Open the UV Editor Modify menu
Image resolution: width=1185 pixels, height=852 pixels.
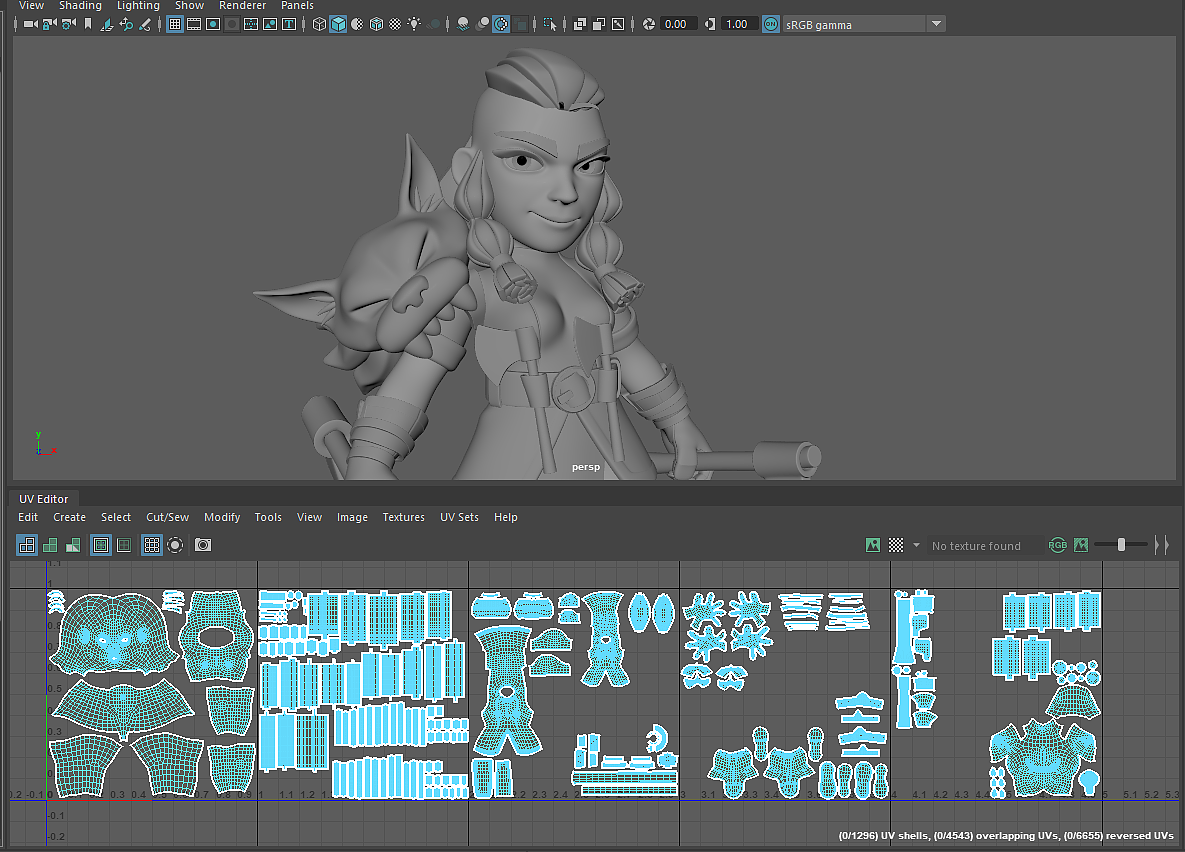pos(222,517)
